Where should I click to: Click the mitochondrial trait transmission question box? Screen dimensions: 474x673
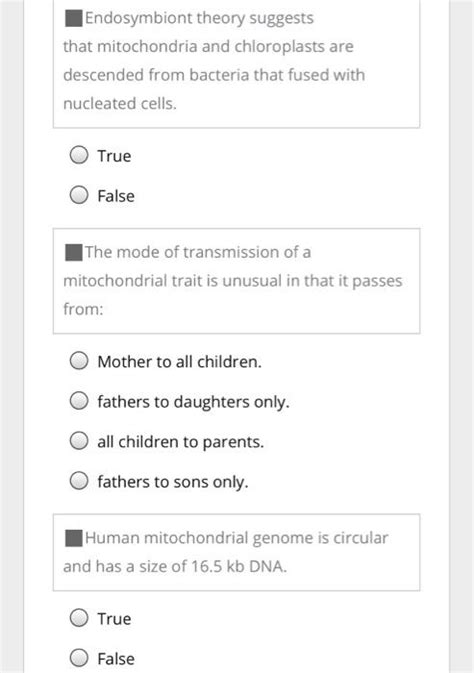(x=237, y=281)
